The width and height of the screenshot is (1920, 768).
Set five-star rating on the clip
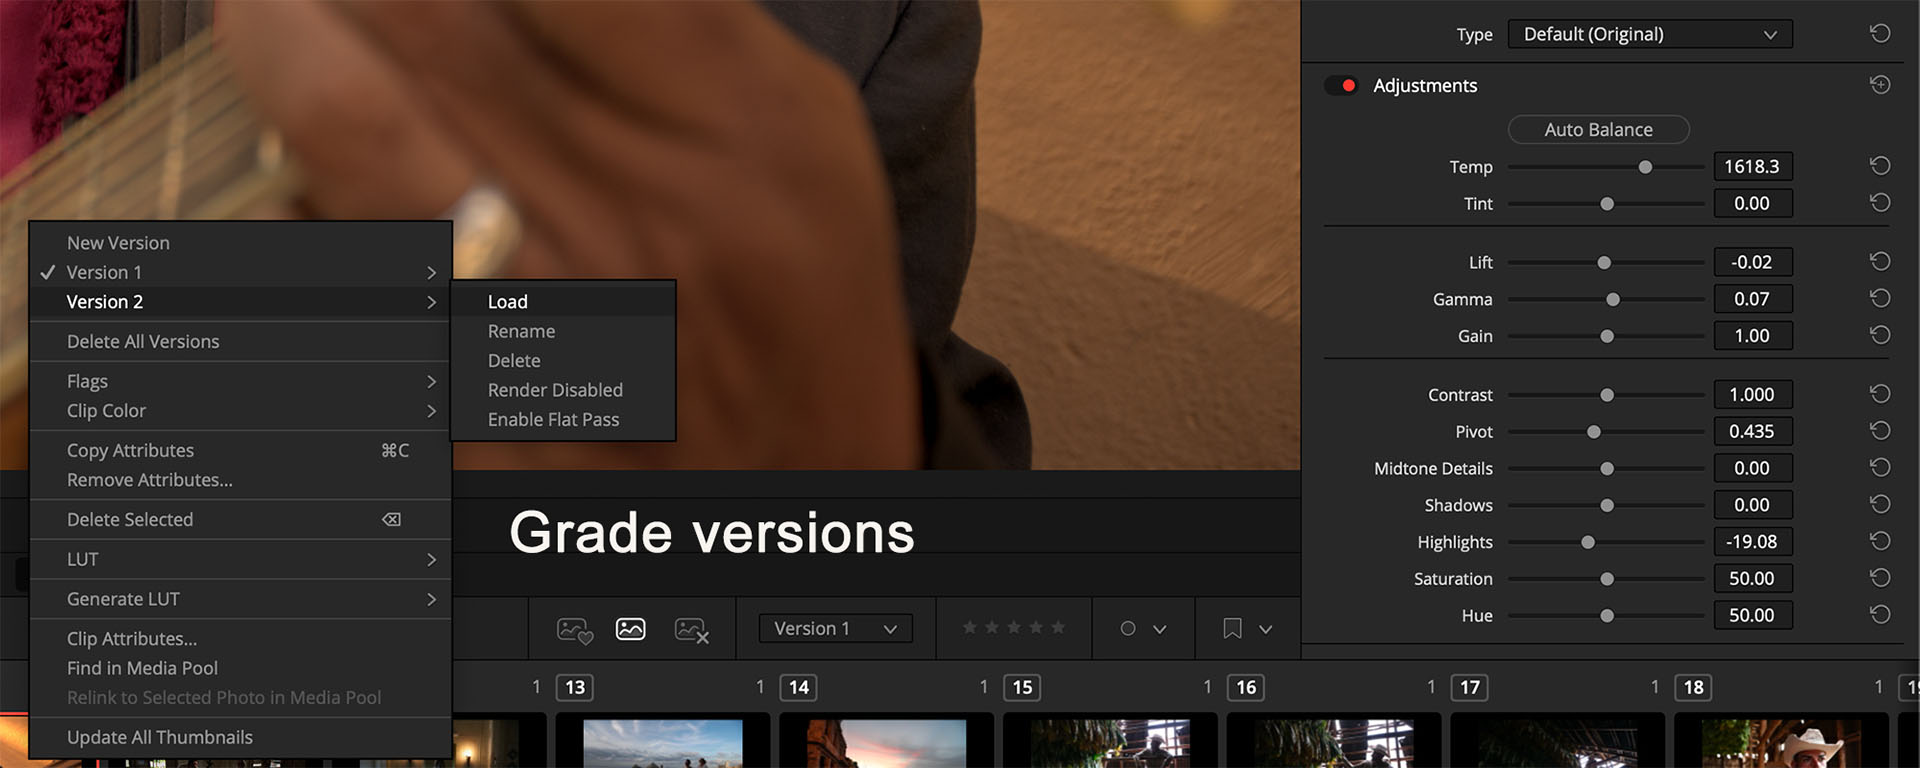(1058, 628)
